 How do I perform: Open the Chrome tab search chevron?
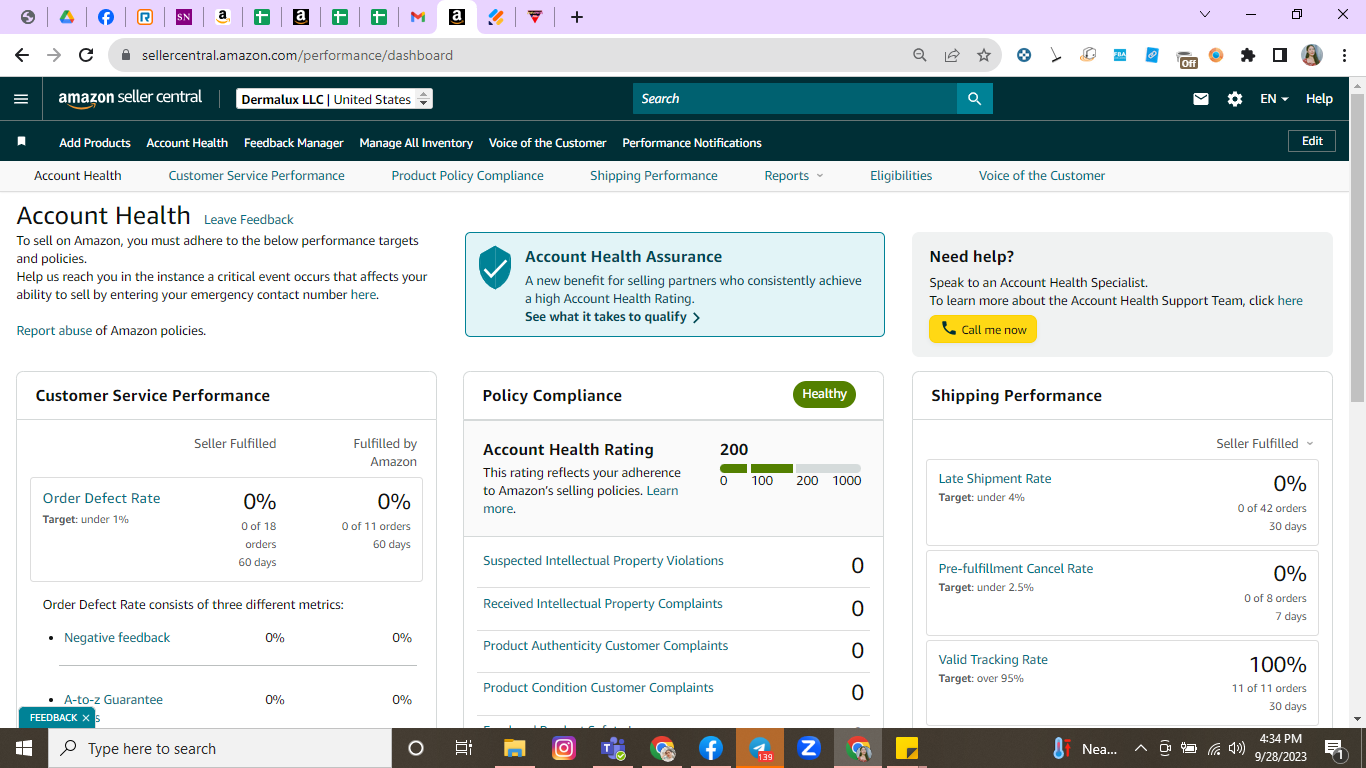[x=1205, y=15]
